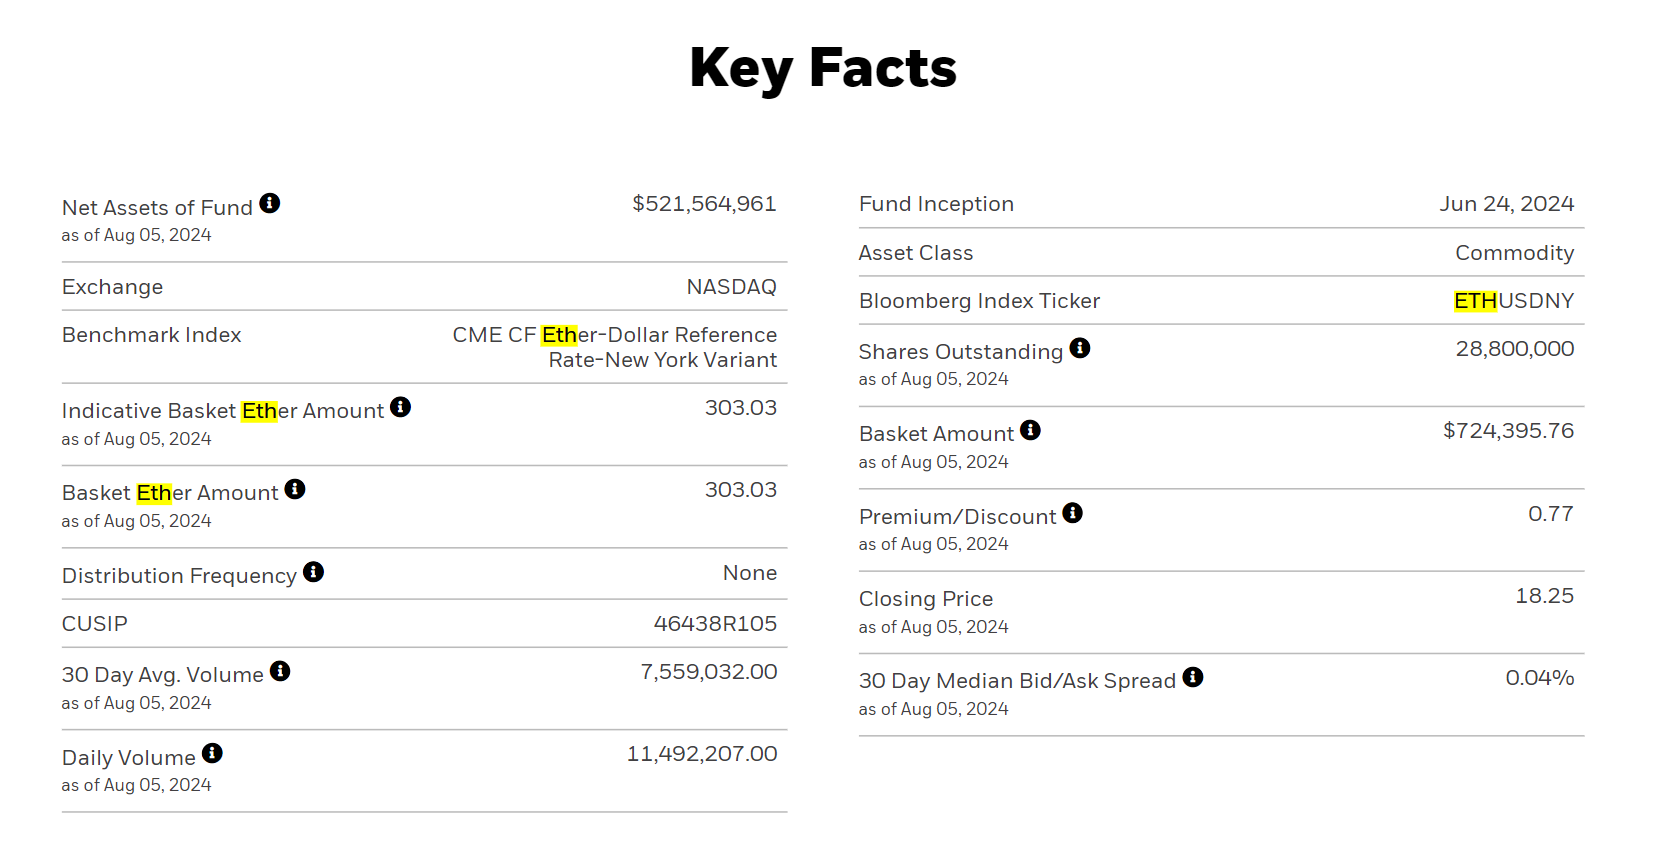Screen dimensions: 1666x846
Task: Click the Asset Class value Commodity
Action: [x=1514, y=253]
